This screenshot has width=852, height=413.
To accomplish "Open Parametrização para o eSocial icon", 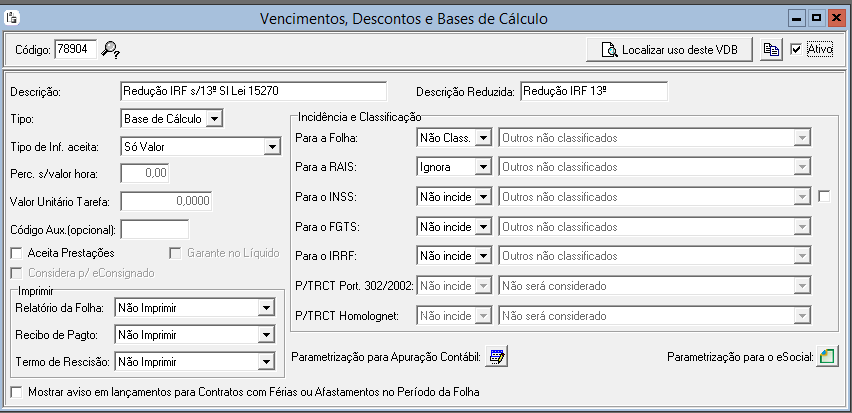I will click(826, 356).
